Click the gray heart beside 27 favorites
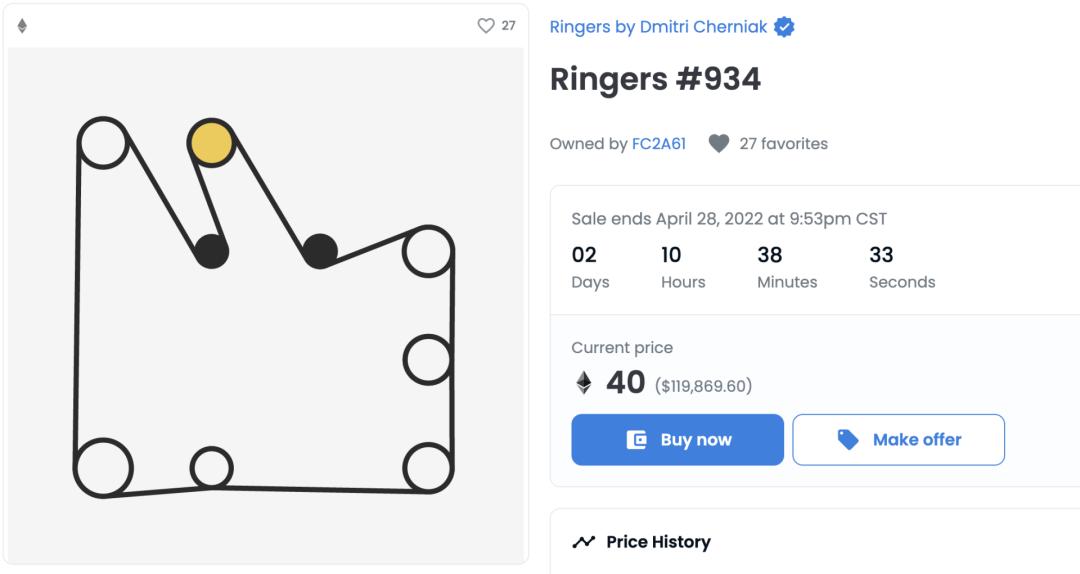1080x574 pixels. pyautogui.click(x=718, y=144)
